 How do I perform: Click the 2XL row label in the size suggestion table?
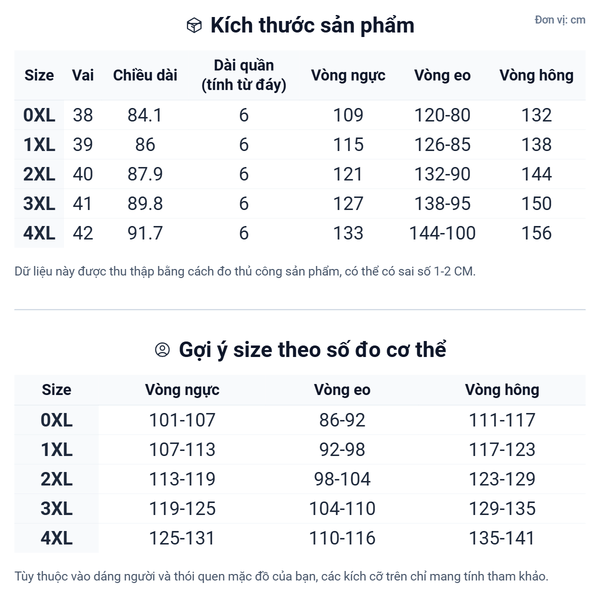tap(57, 479)
